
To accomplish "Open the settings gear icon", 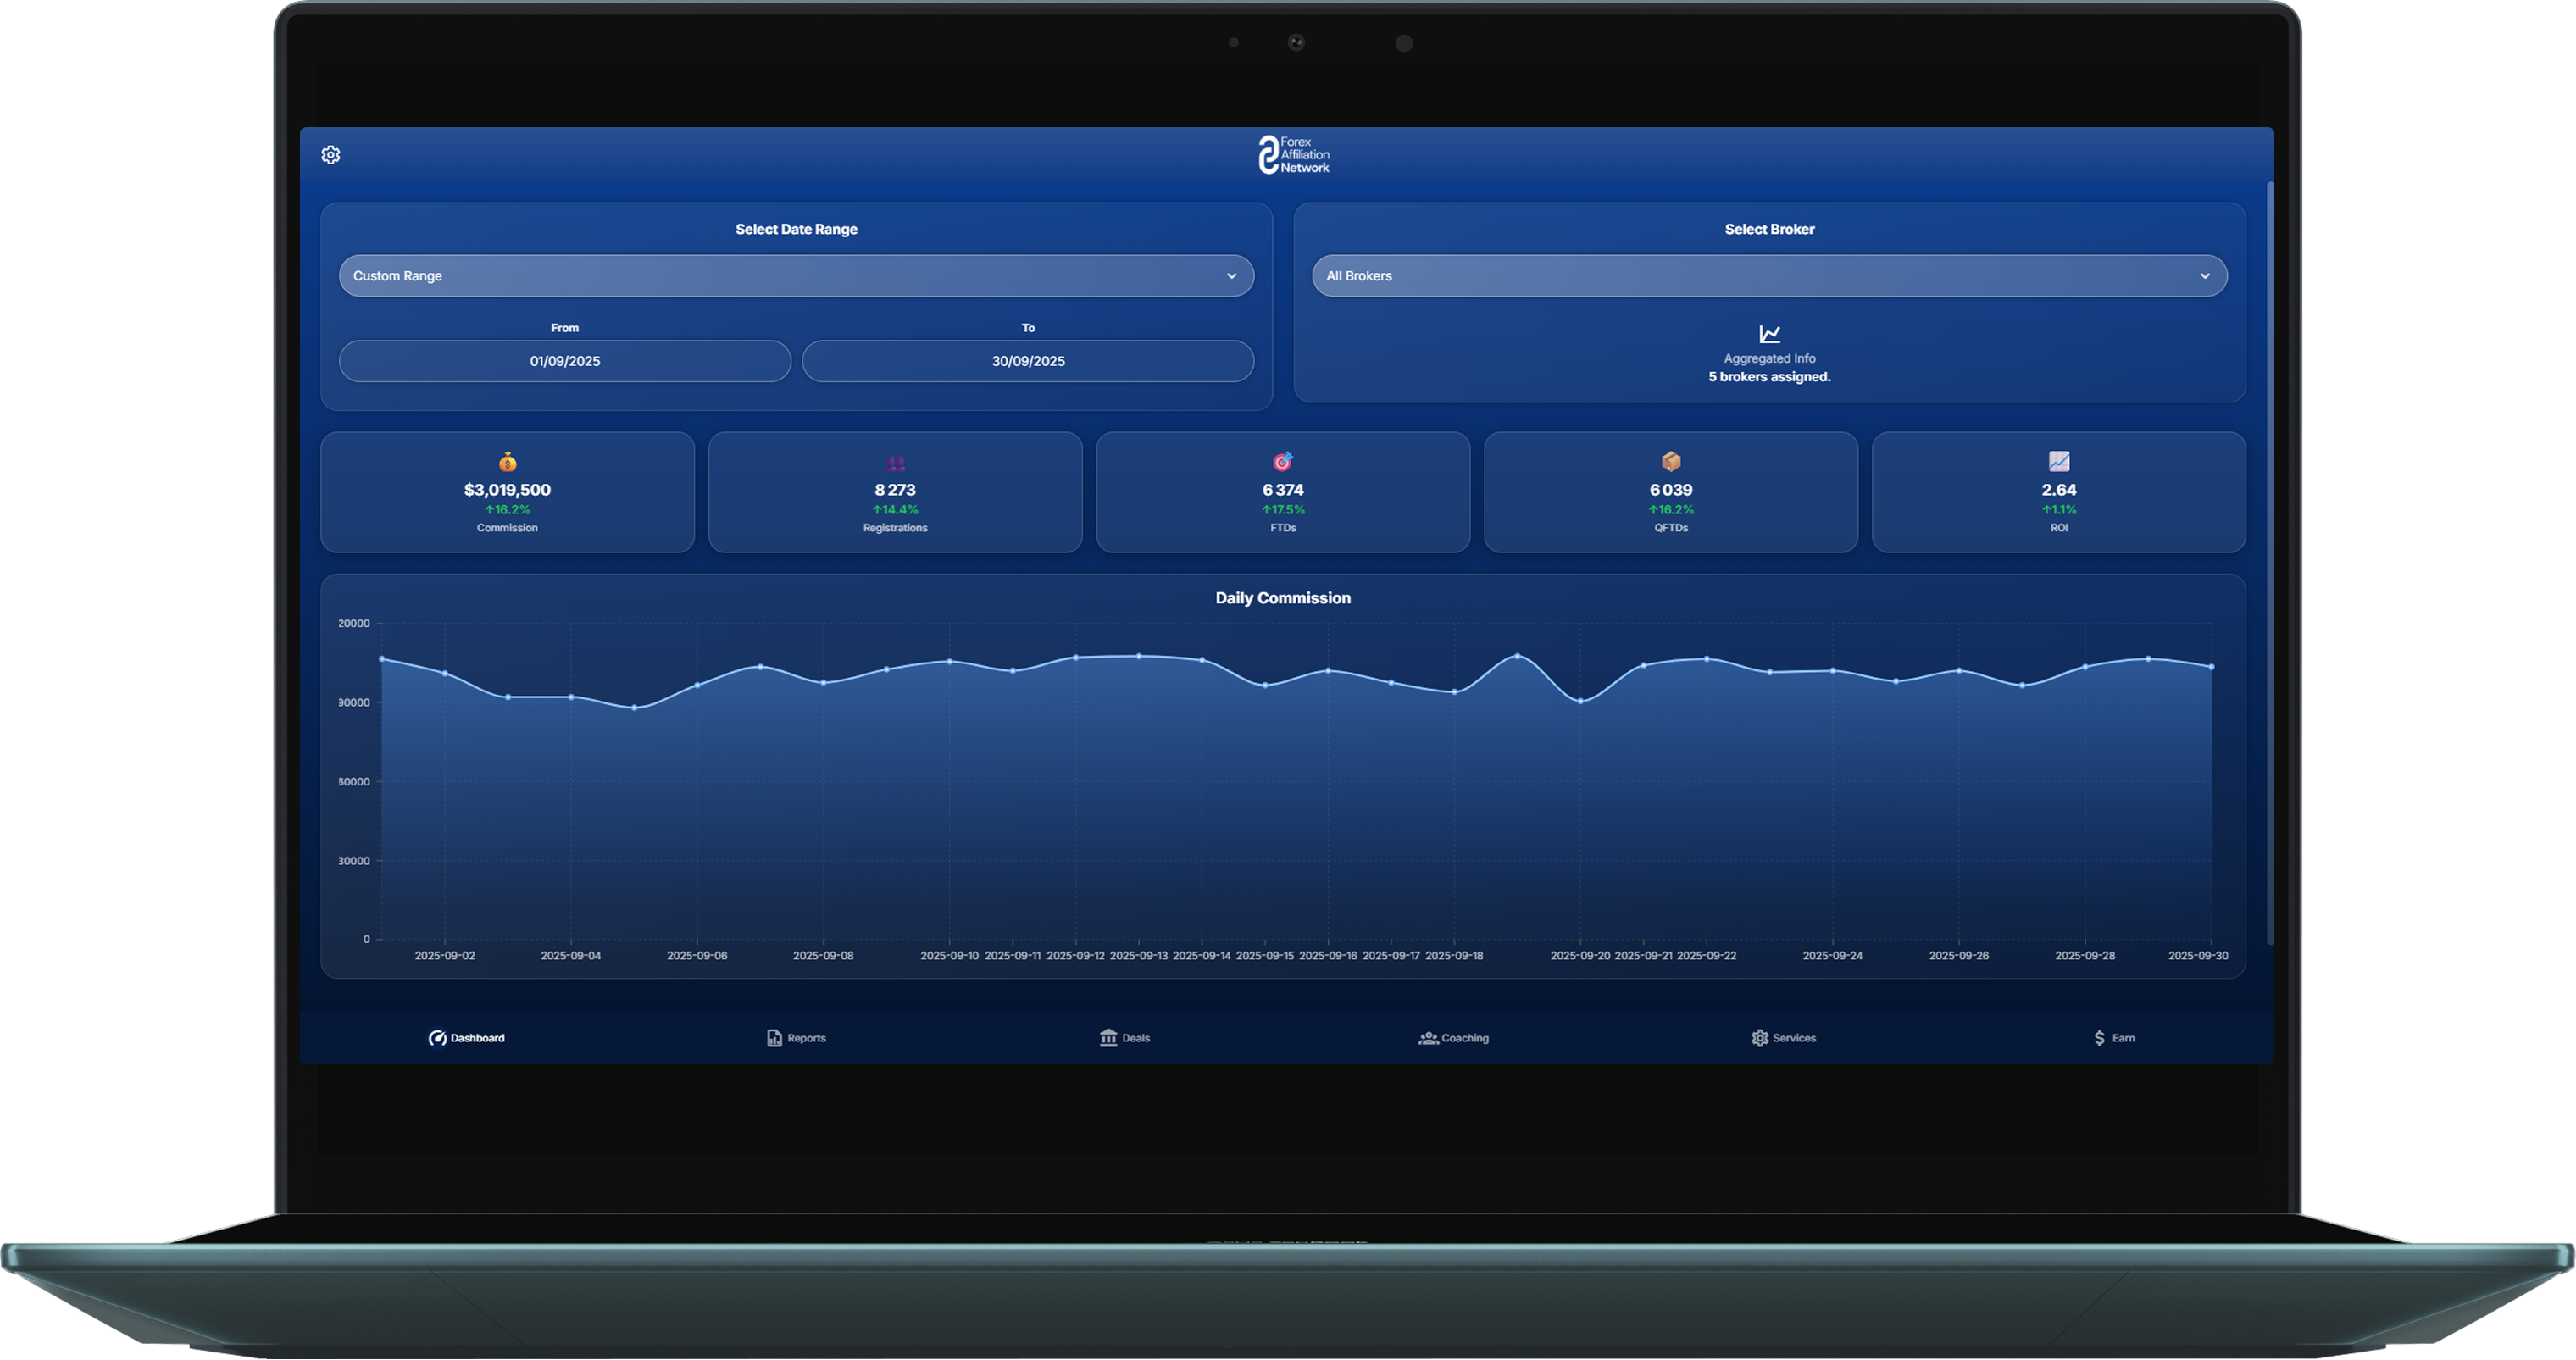I will pos(331,155).
